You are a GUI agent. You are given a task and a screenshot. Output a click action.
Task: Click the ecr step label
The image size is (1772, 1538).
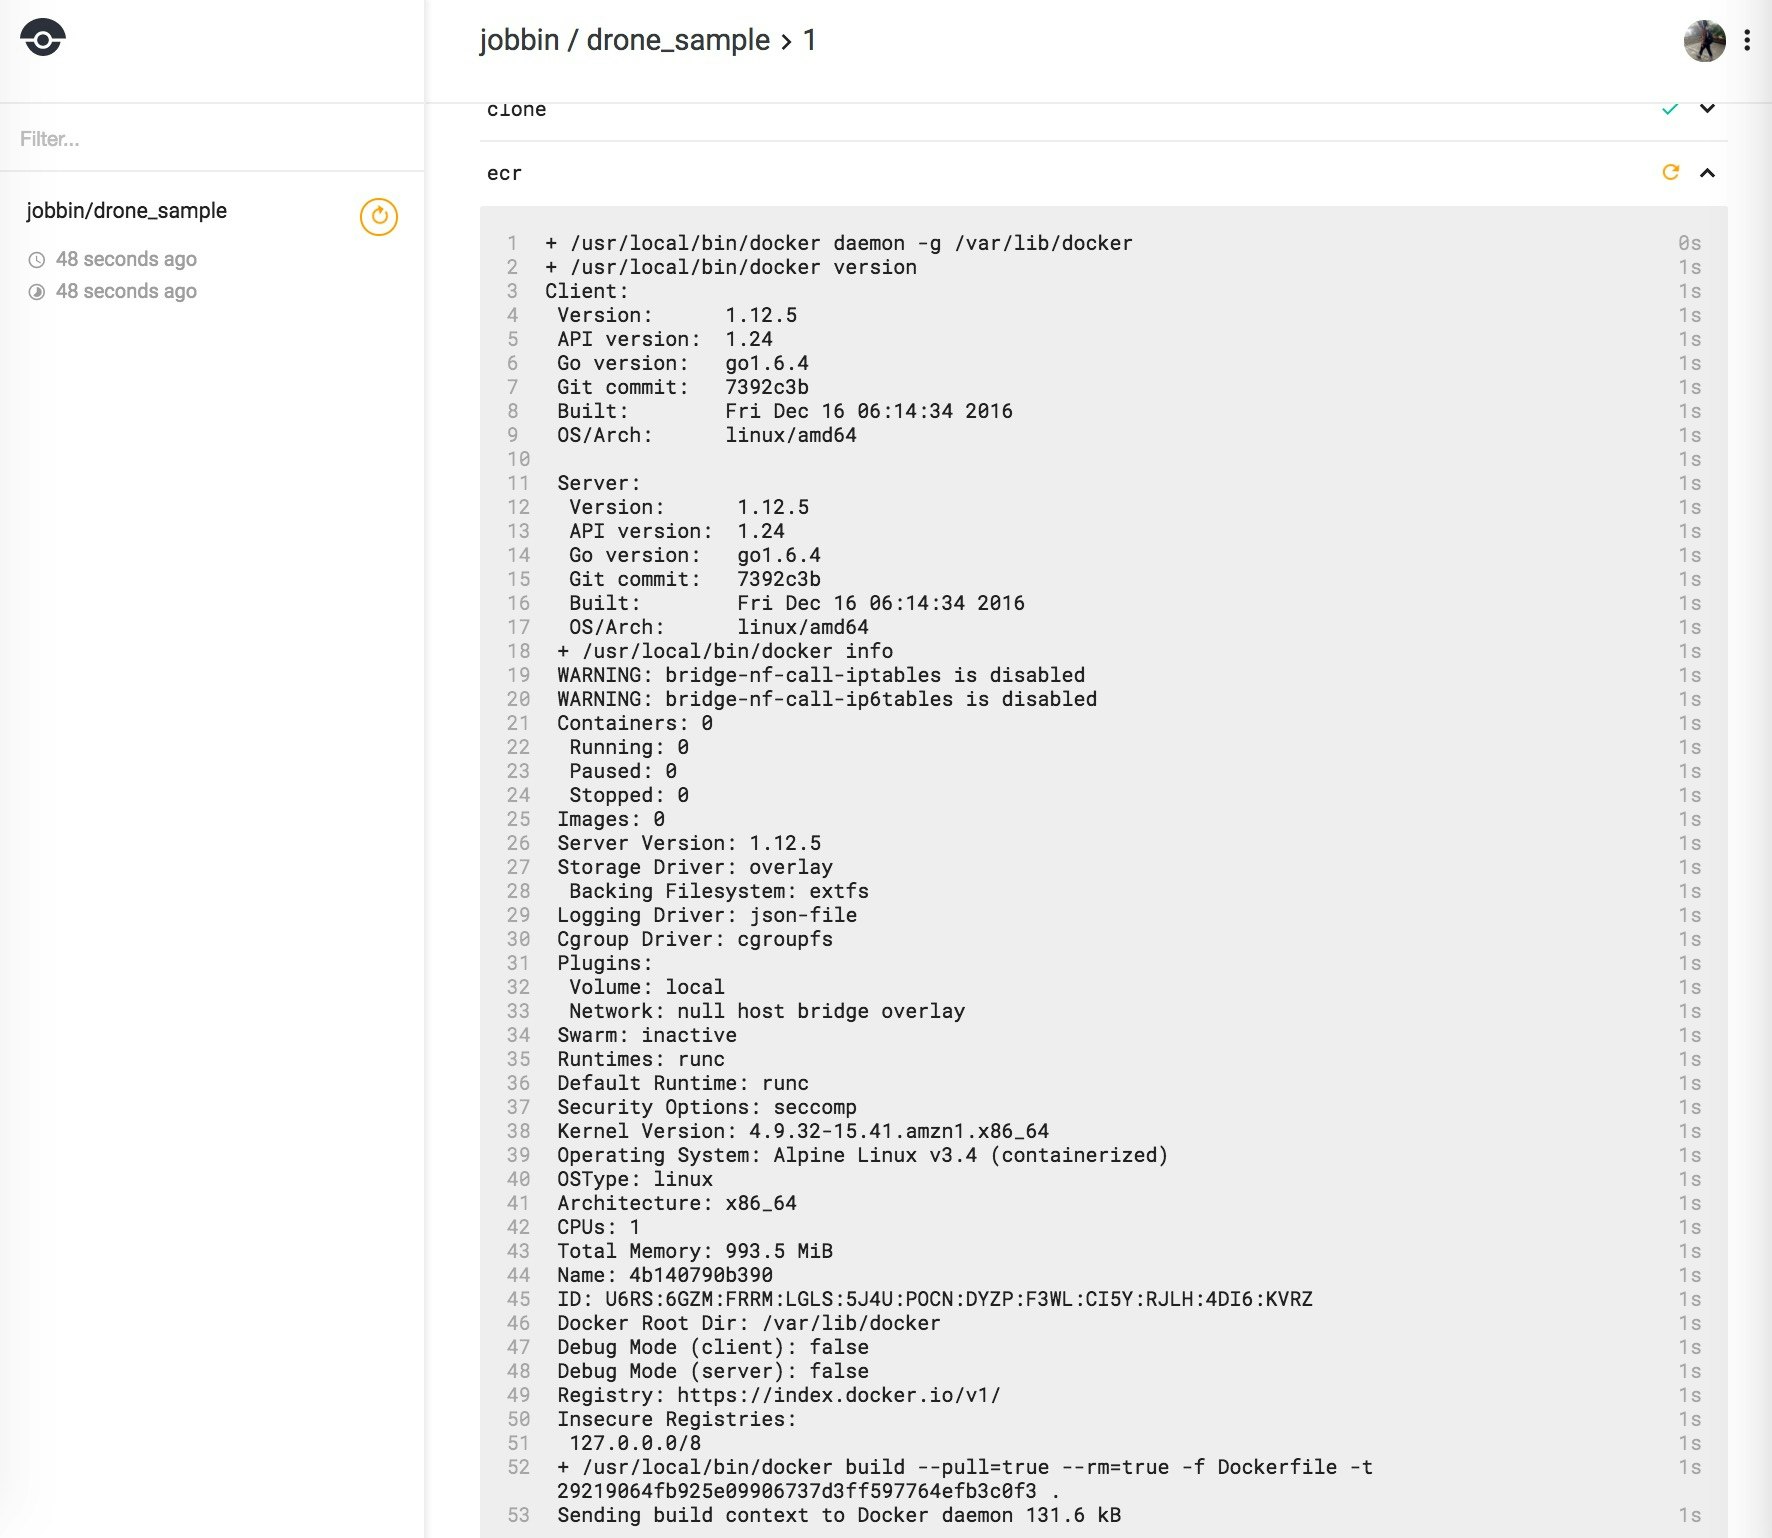click(x=504, y=173)
